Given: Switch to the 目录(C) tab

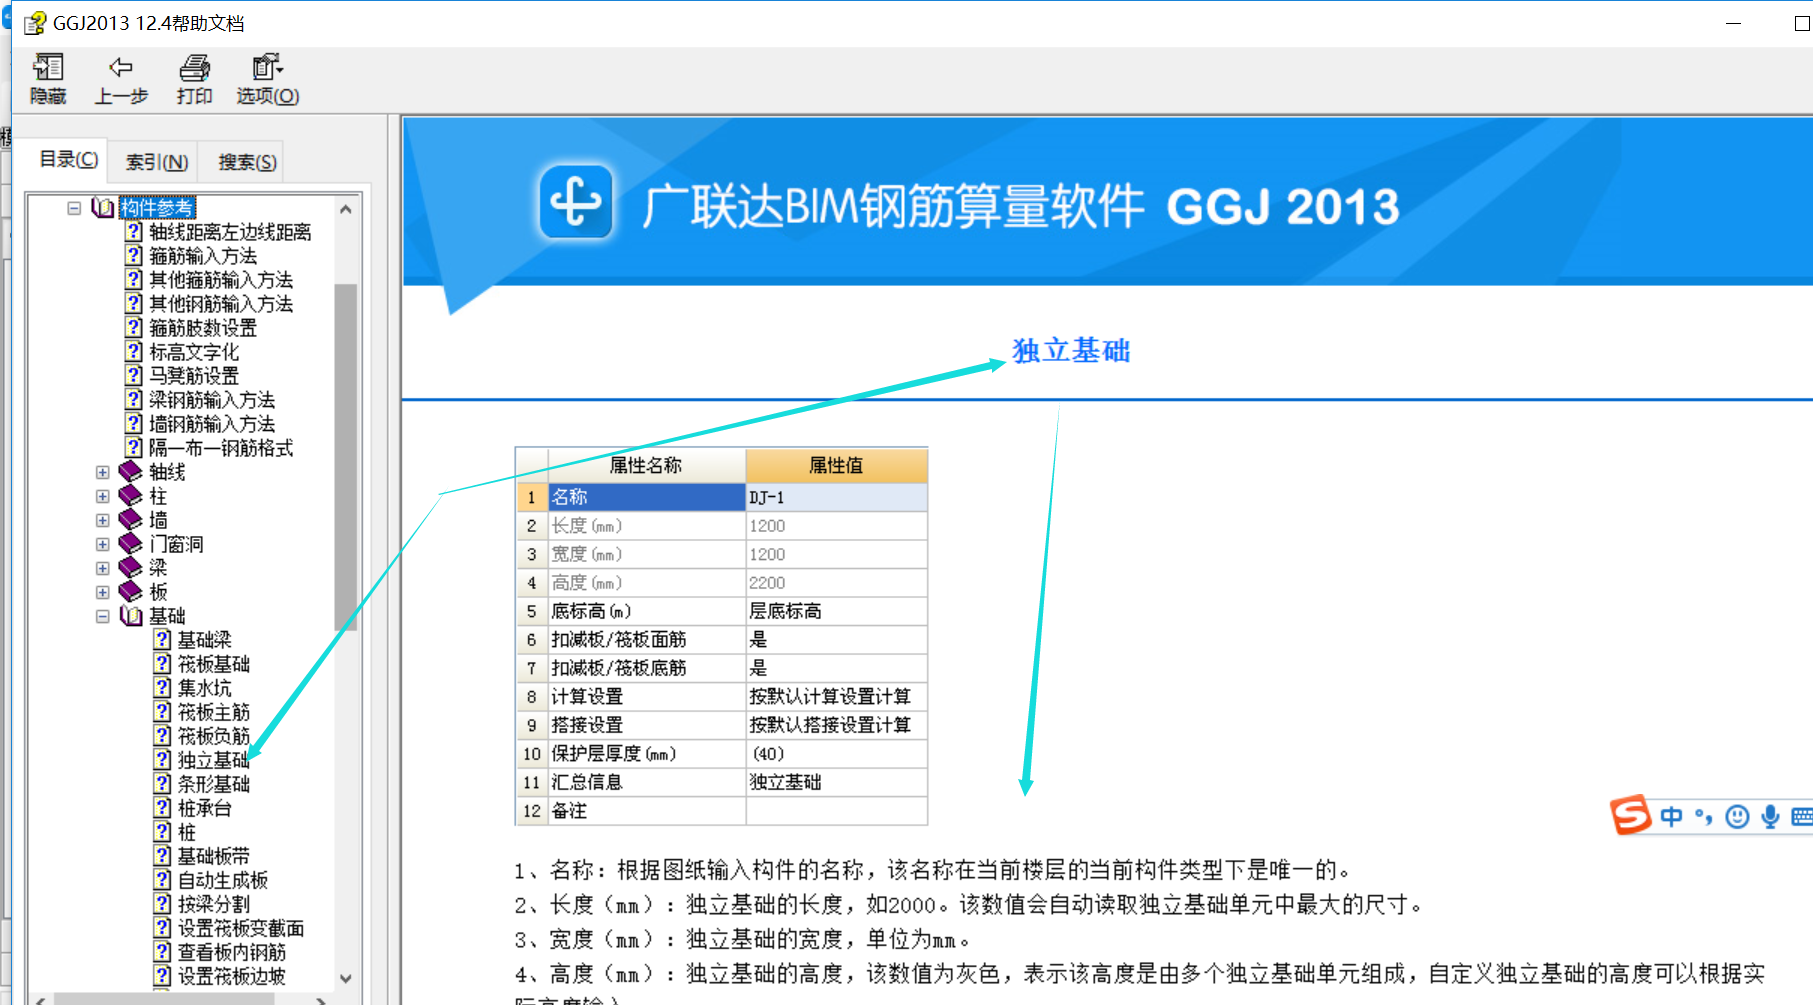Looking at the screenshot, I should (x=68, y=160).
